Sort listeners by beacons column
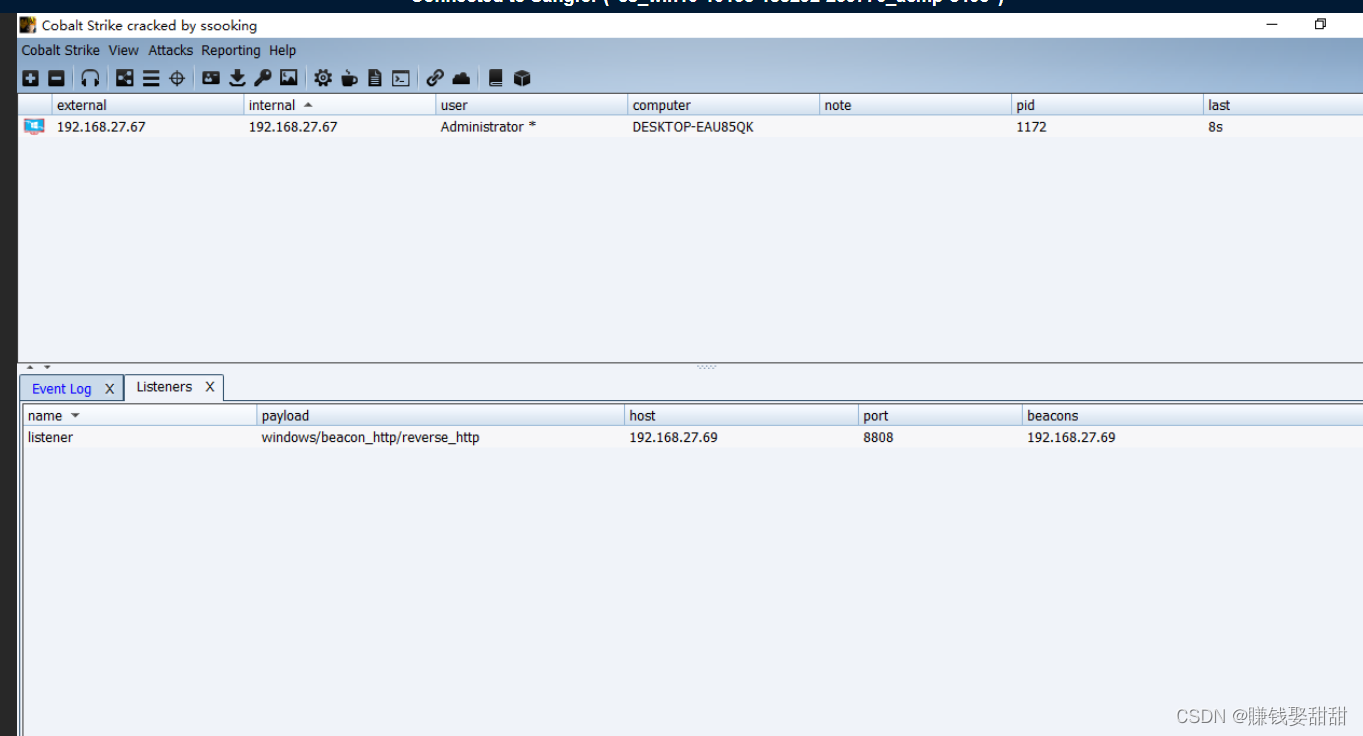The height and width of the screenshot is (736, 1363). point(1193,416)
